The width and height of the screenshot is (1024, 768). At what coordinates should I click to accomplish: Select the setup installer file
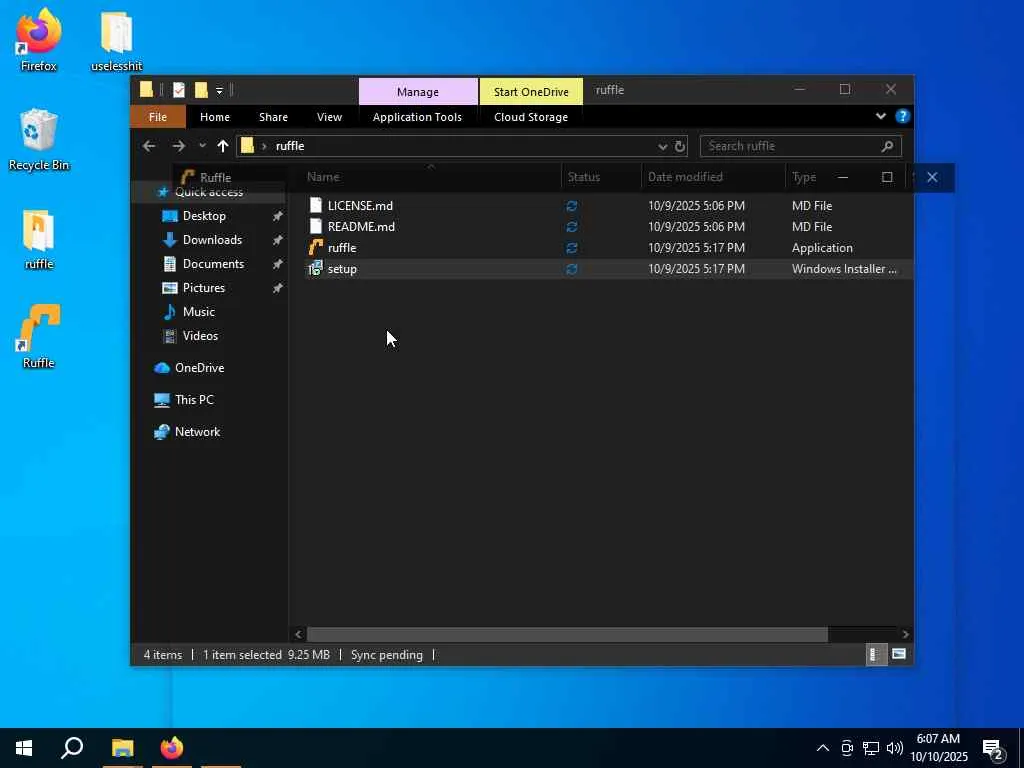342,268
